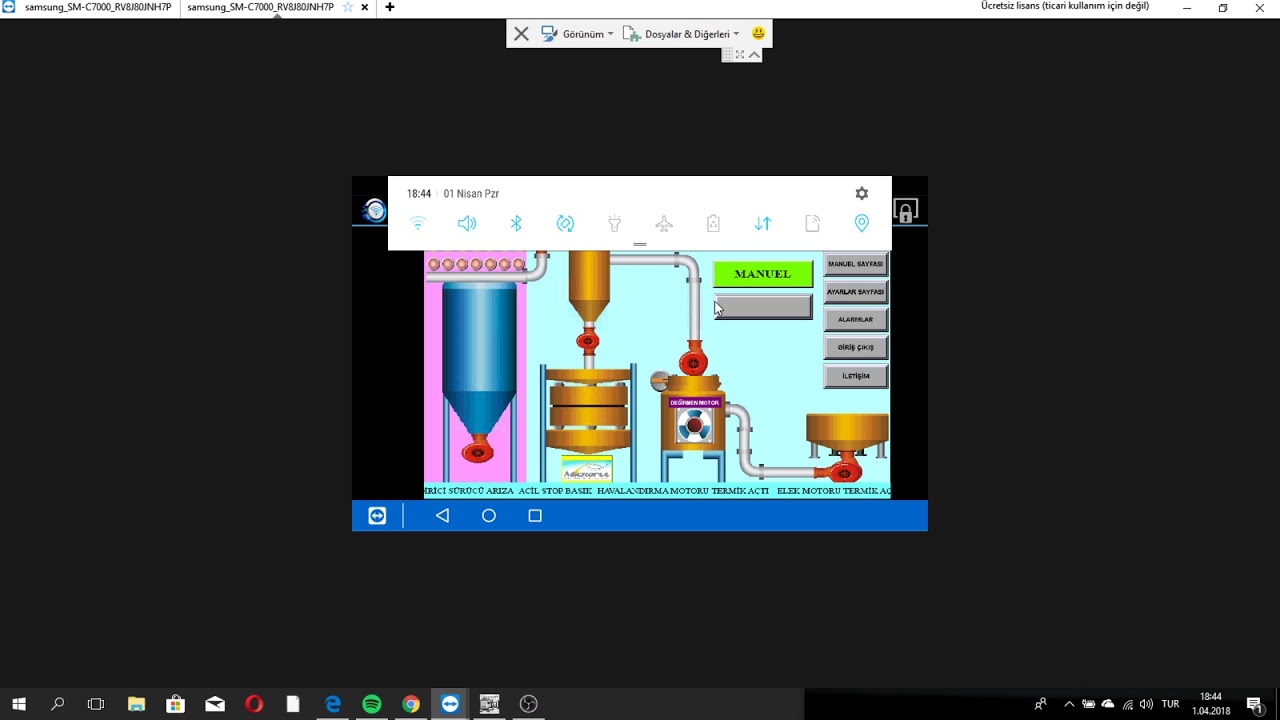Screen dimensions: 1280x720
Task: Open Microsoft Edge from the taskbar
Action: pos(333,704)
